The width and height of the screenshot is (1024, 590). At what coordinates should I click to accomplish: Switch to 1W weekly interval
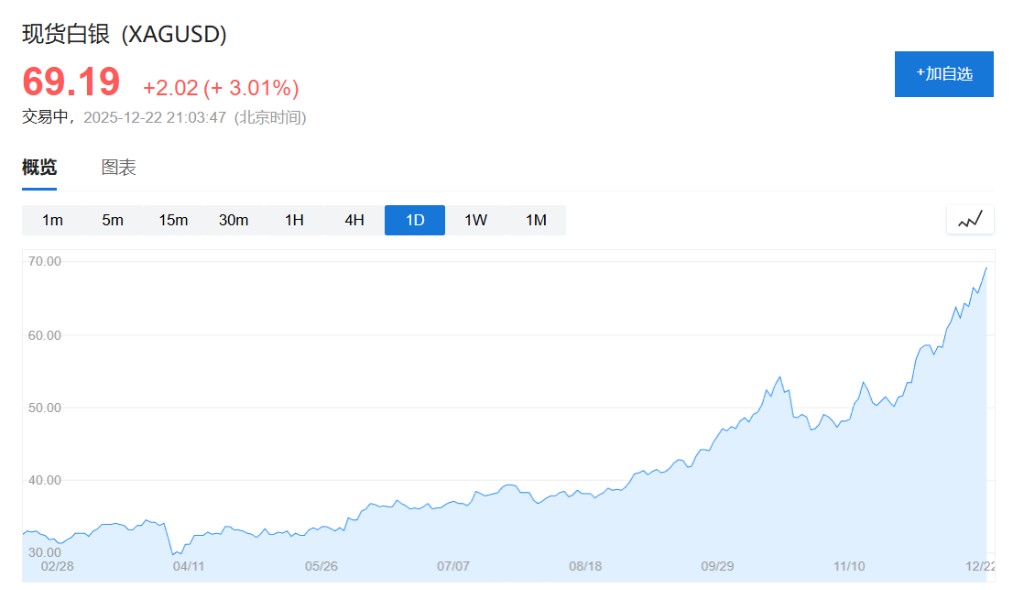pos(476,220)
